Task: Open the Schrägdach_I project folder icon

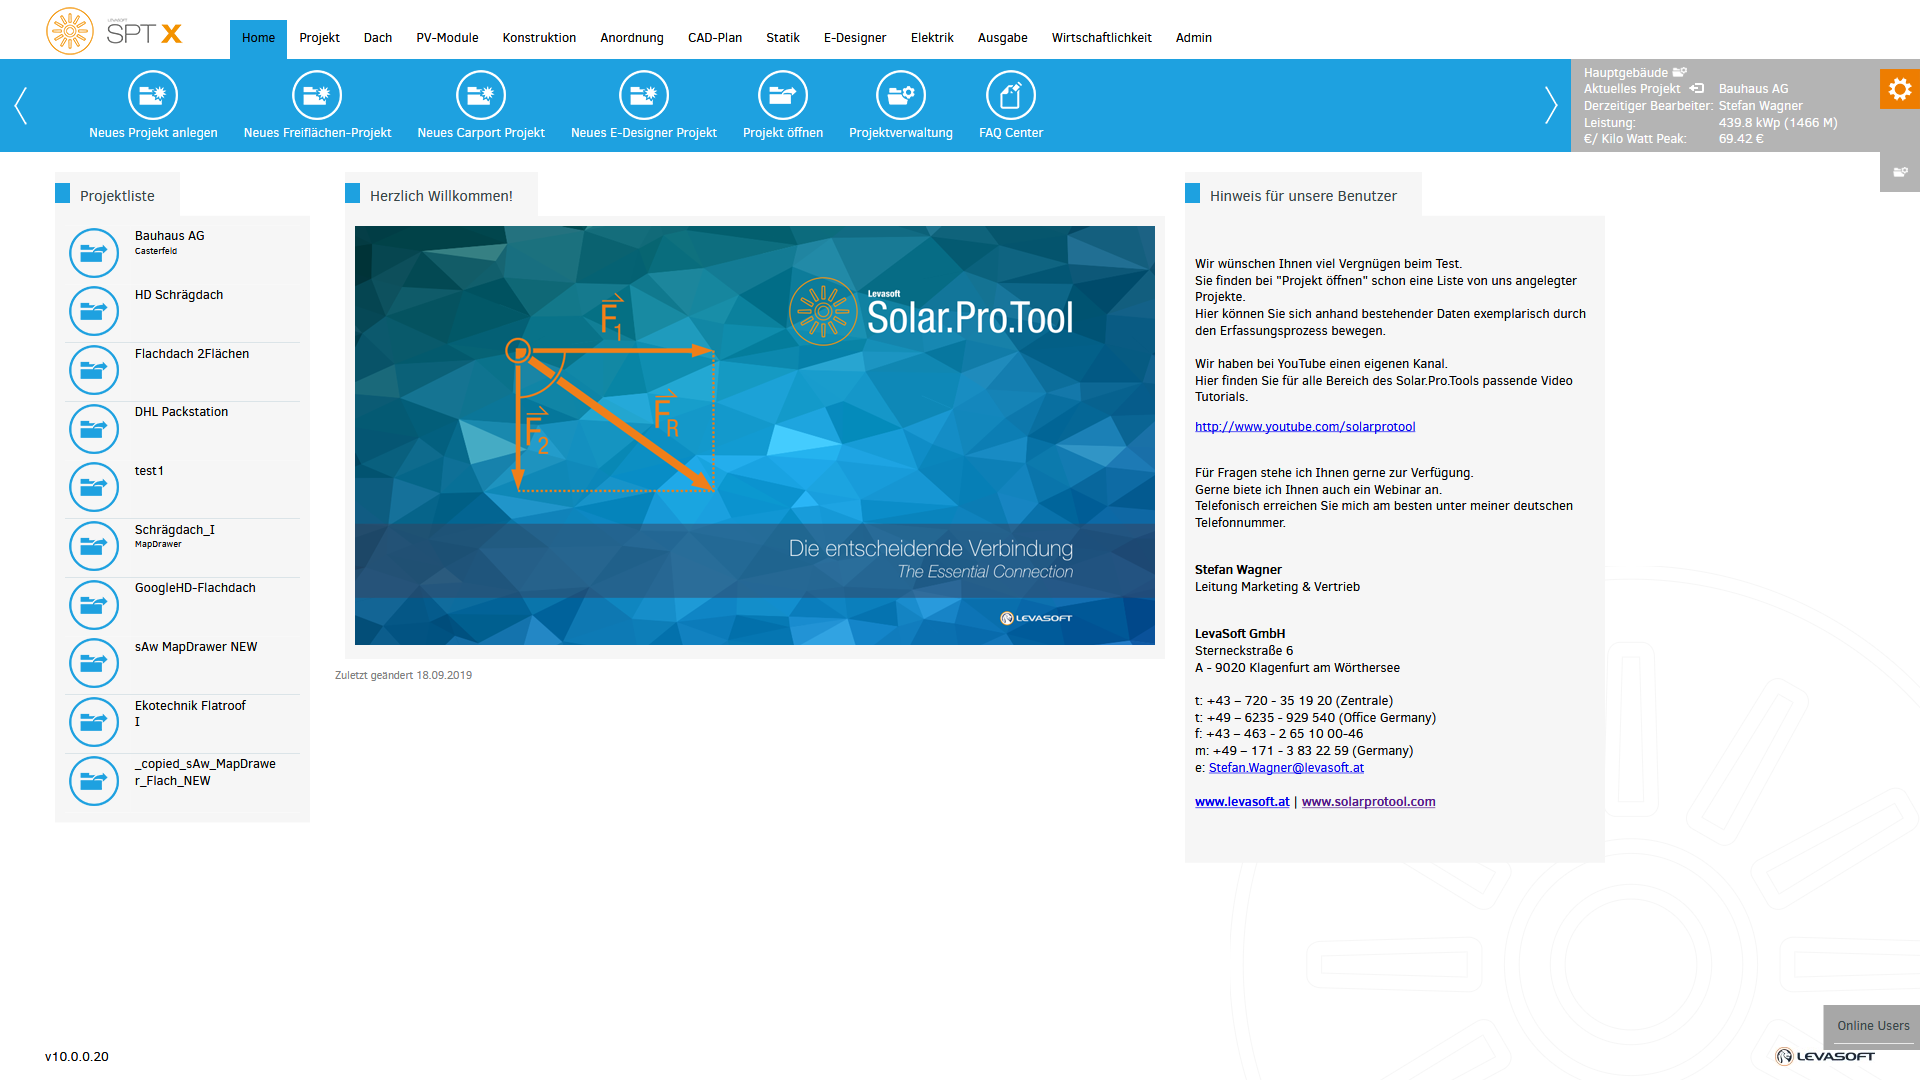Action: 94,546
